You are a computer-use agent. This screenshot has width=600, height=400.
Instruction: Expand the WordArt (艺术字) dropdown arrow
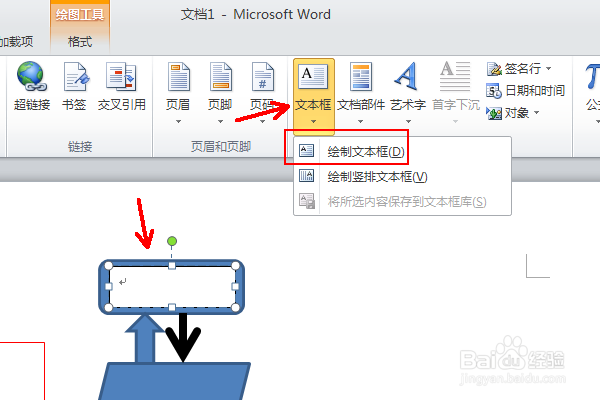[x=408, y=122]
